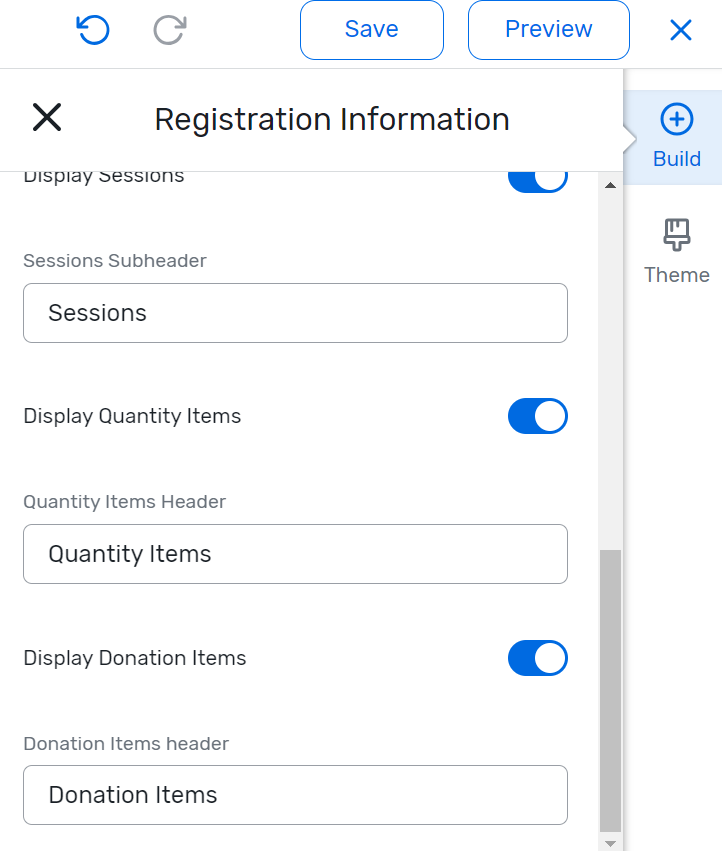Turn off Display Donation Items
The height and width of the screenshot is (851, 722).
(538, 658)
